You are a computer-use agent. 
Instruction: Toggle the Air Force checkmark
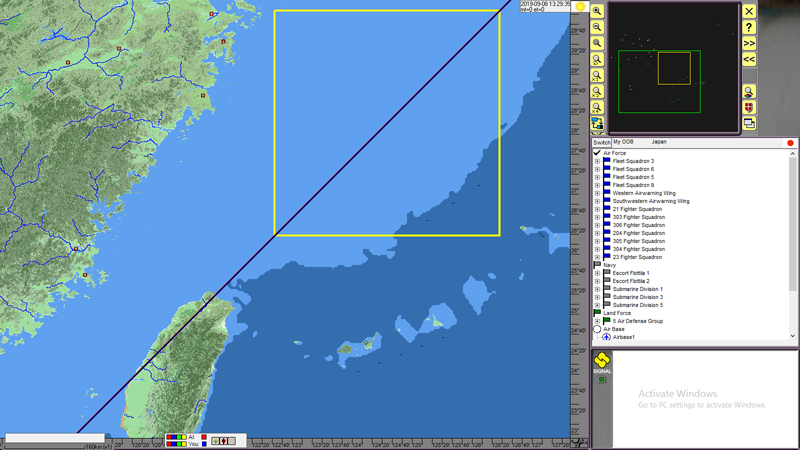tap(597, 153)
